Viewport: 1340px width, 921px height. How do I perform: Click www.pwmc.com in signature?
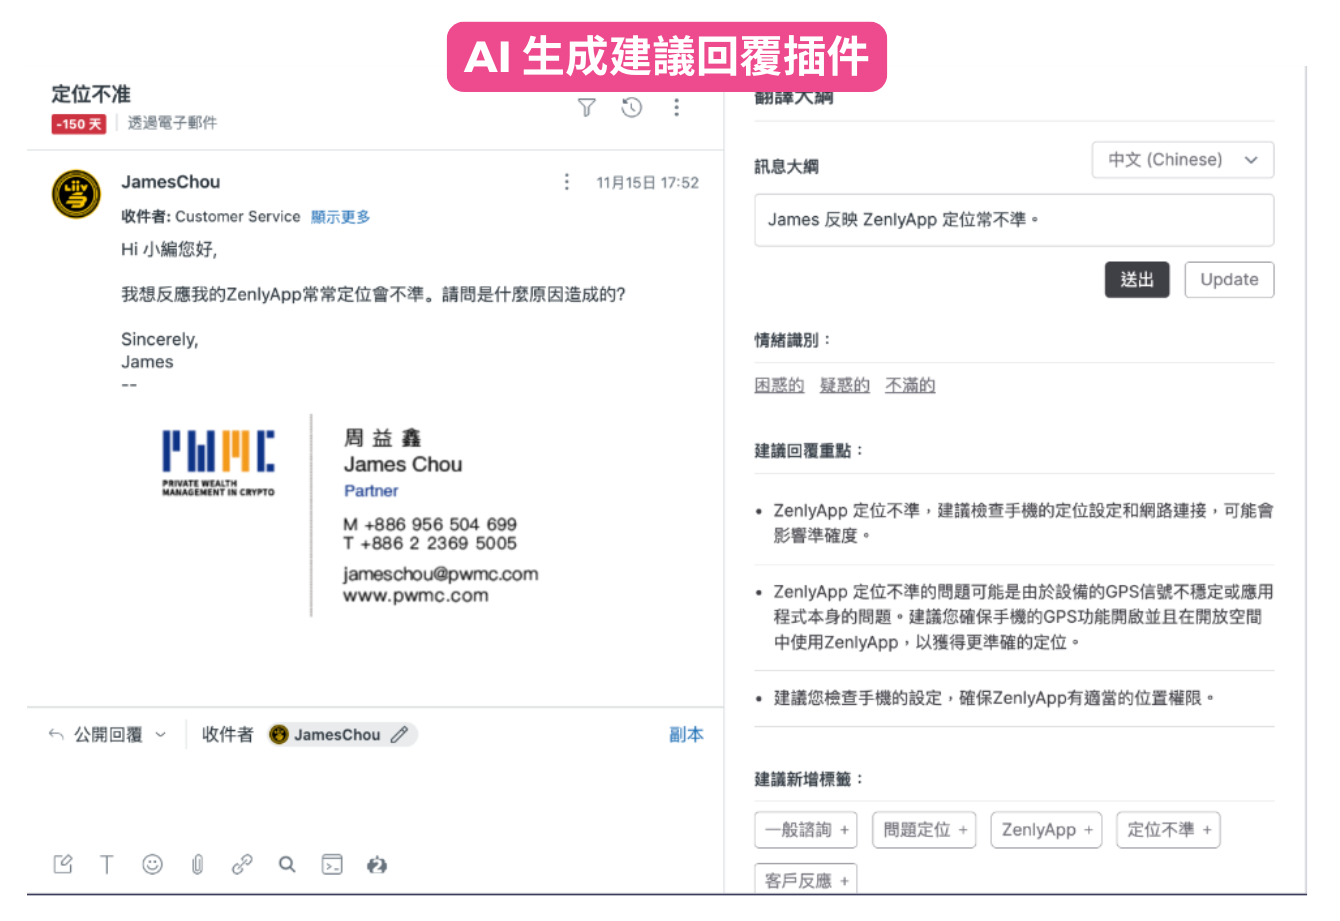pyautogui.click(x=416, y=596)
